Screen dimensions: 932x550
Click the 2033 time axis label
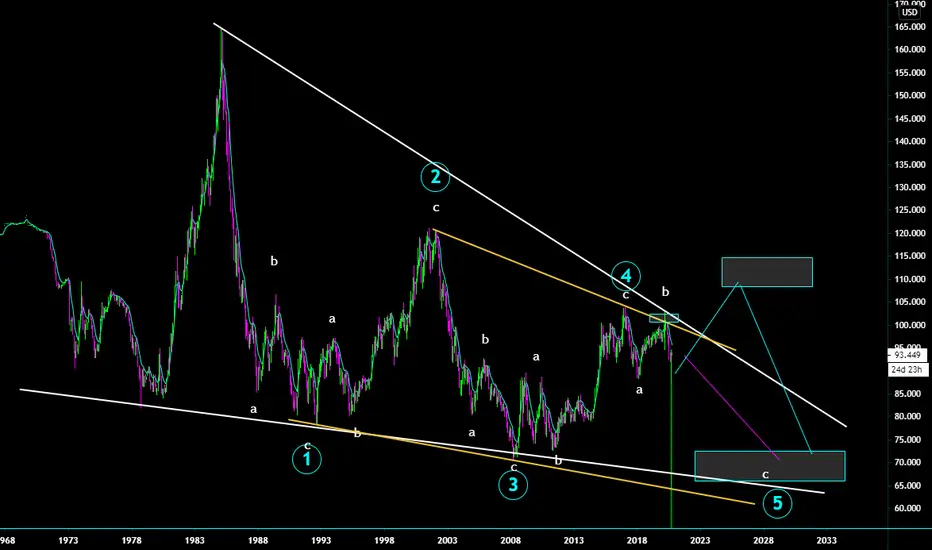click(827, 540)
